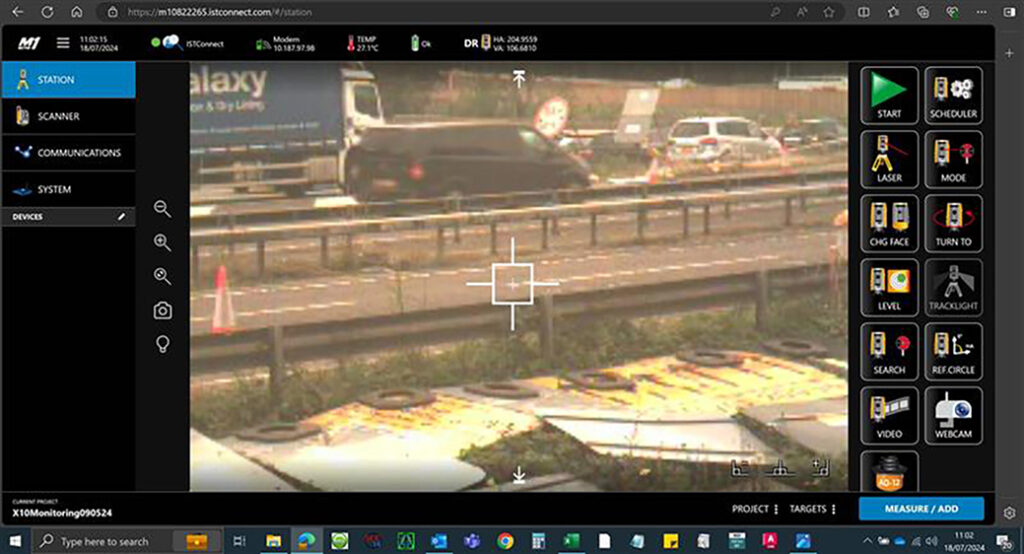Click the Windows taskbar search box
The image size is (1024, 554).
pyautogui.click(x=105, y=541)
